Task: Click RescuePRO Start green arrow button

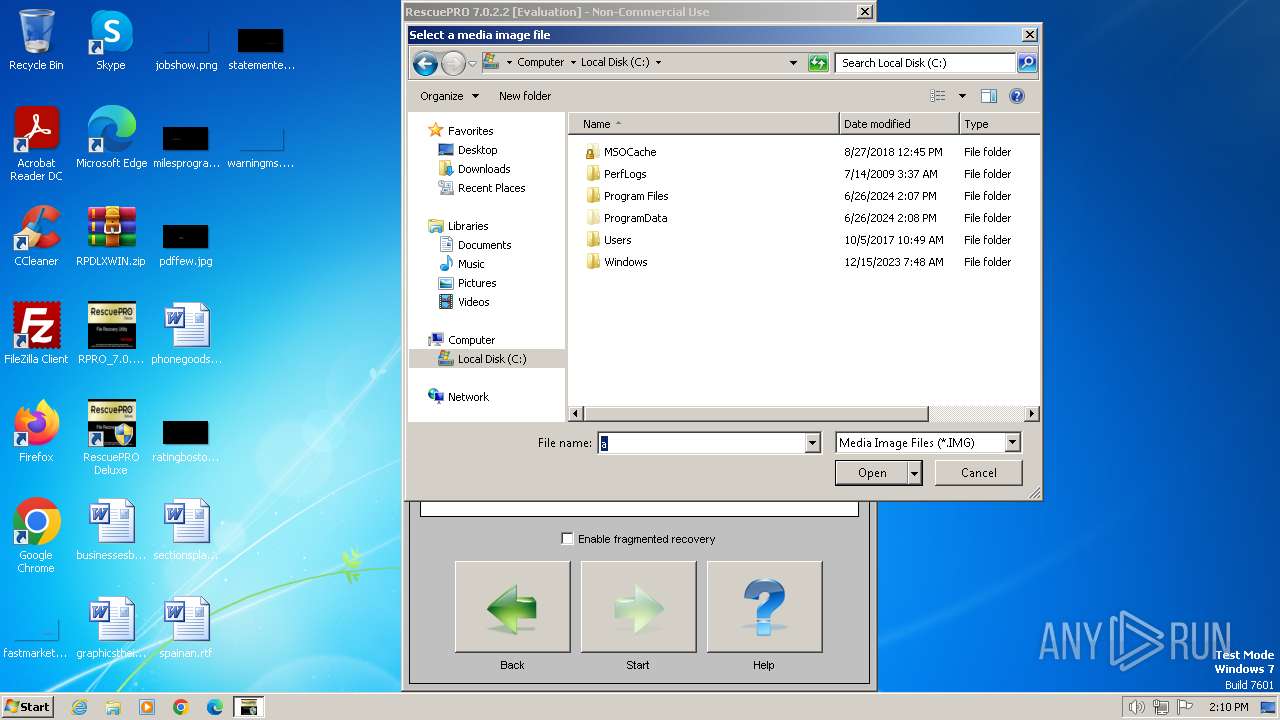Action: pyautogui.click(x=638, y=607)
